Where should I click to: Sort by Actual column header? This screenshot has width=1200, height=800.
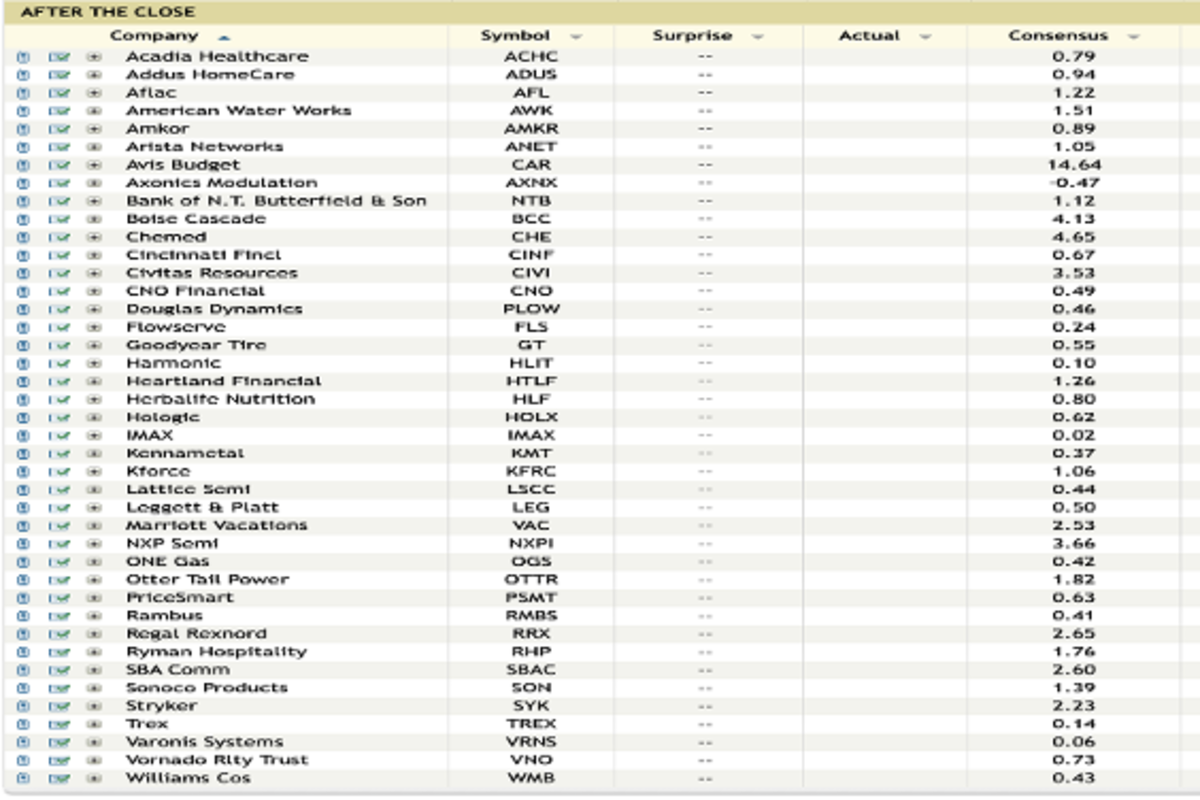869,36
